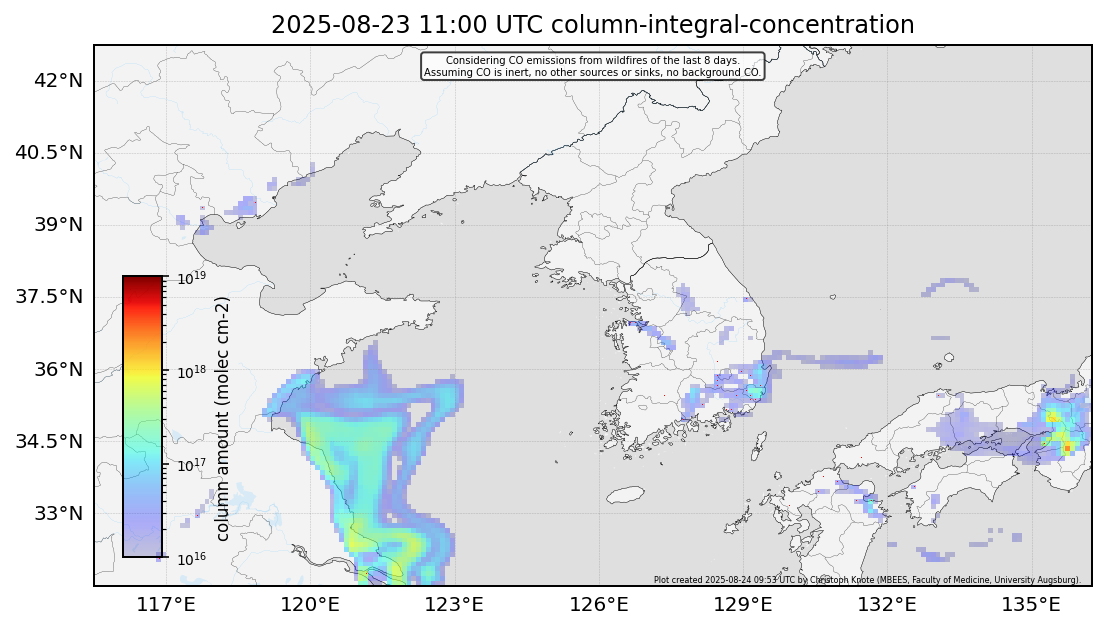Click the 33°N latitude tick label
Image resolution: width=1106 pixels, height=629 pixels.
click(x=58, y=513)
